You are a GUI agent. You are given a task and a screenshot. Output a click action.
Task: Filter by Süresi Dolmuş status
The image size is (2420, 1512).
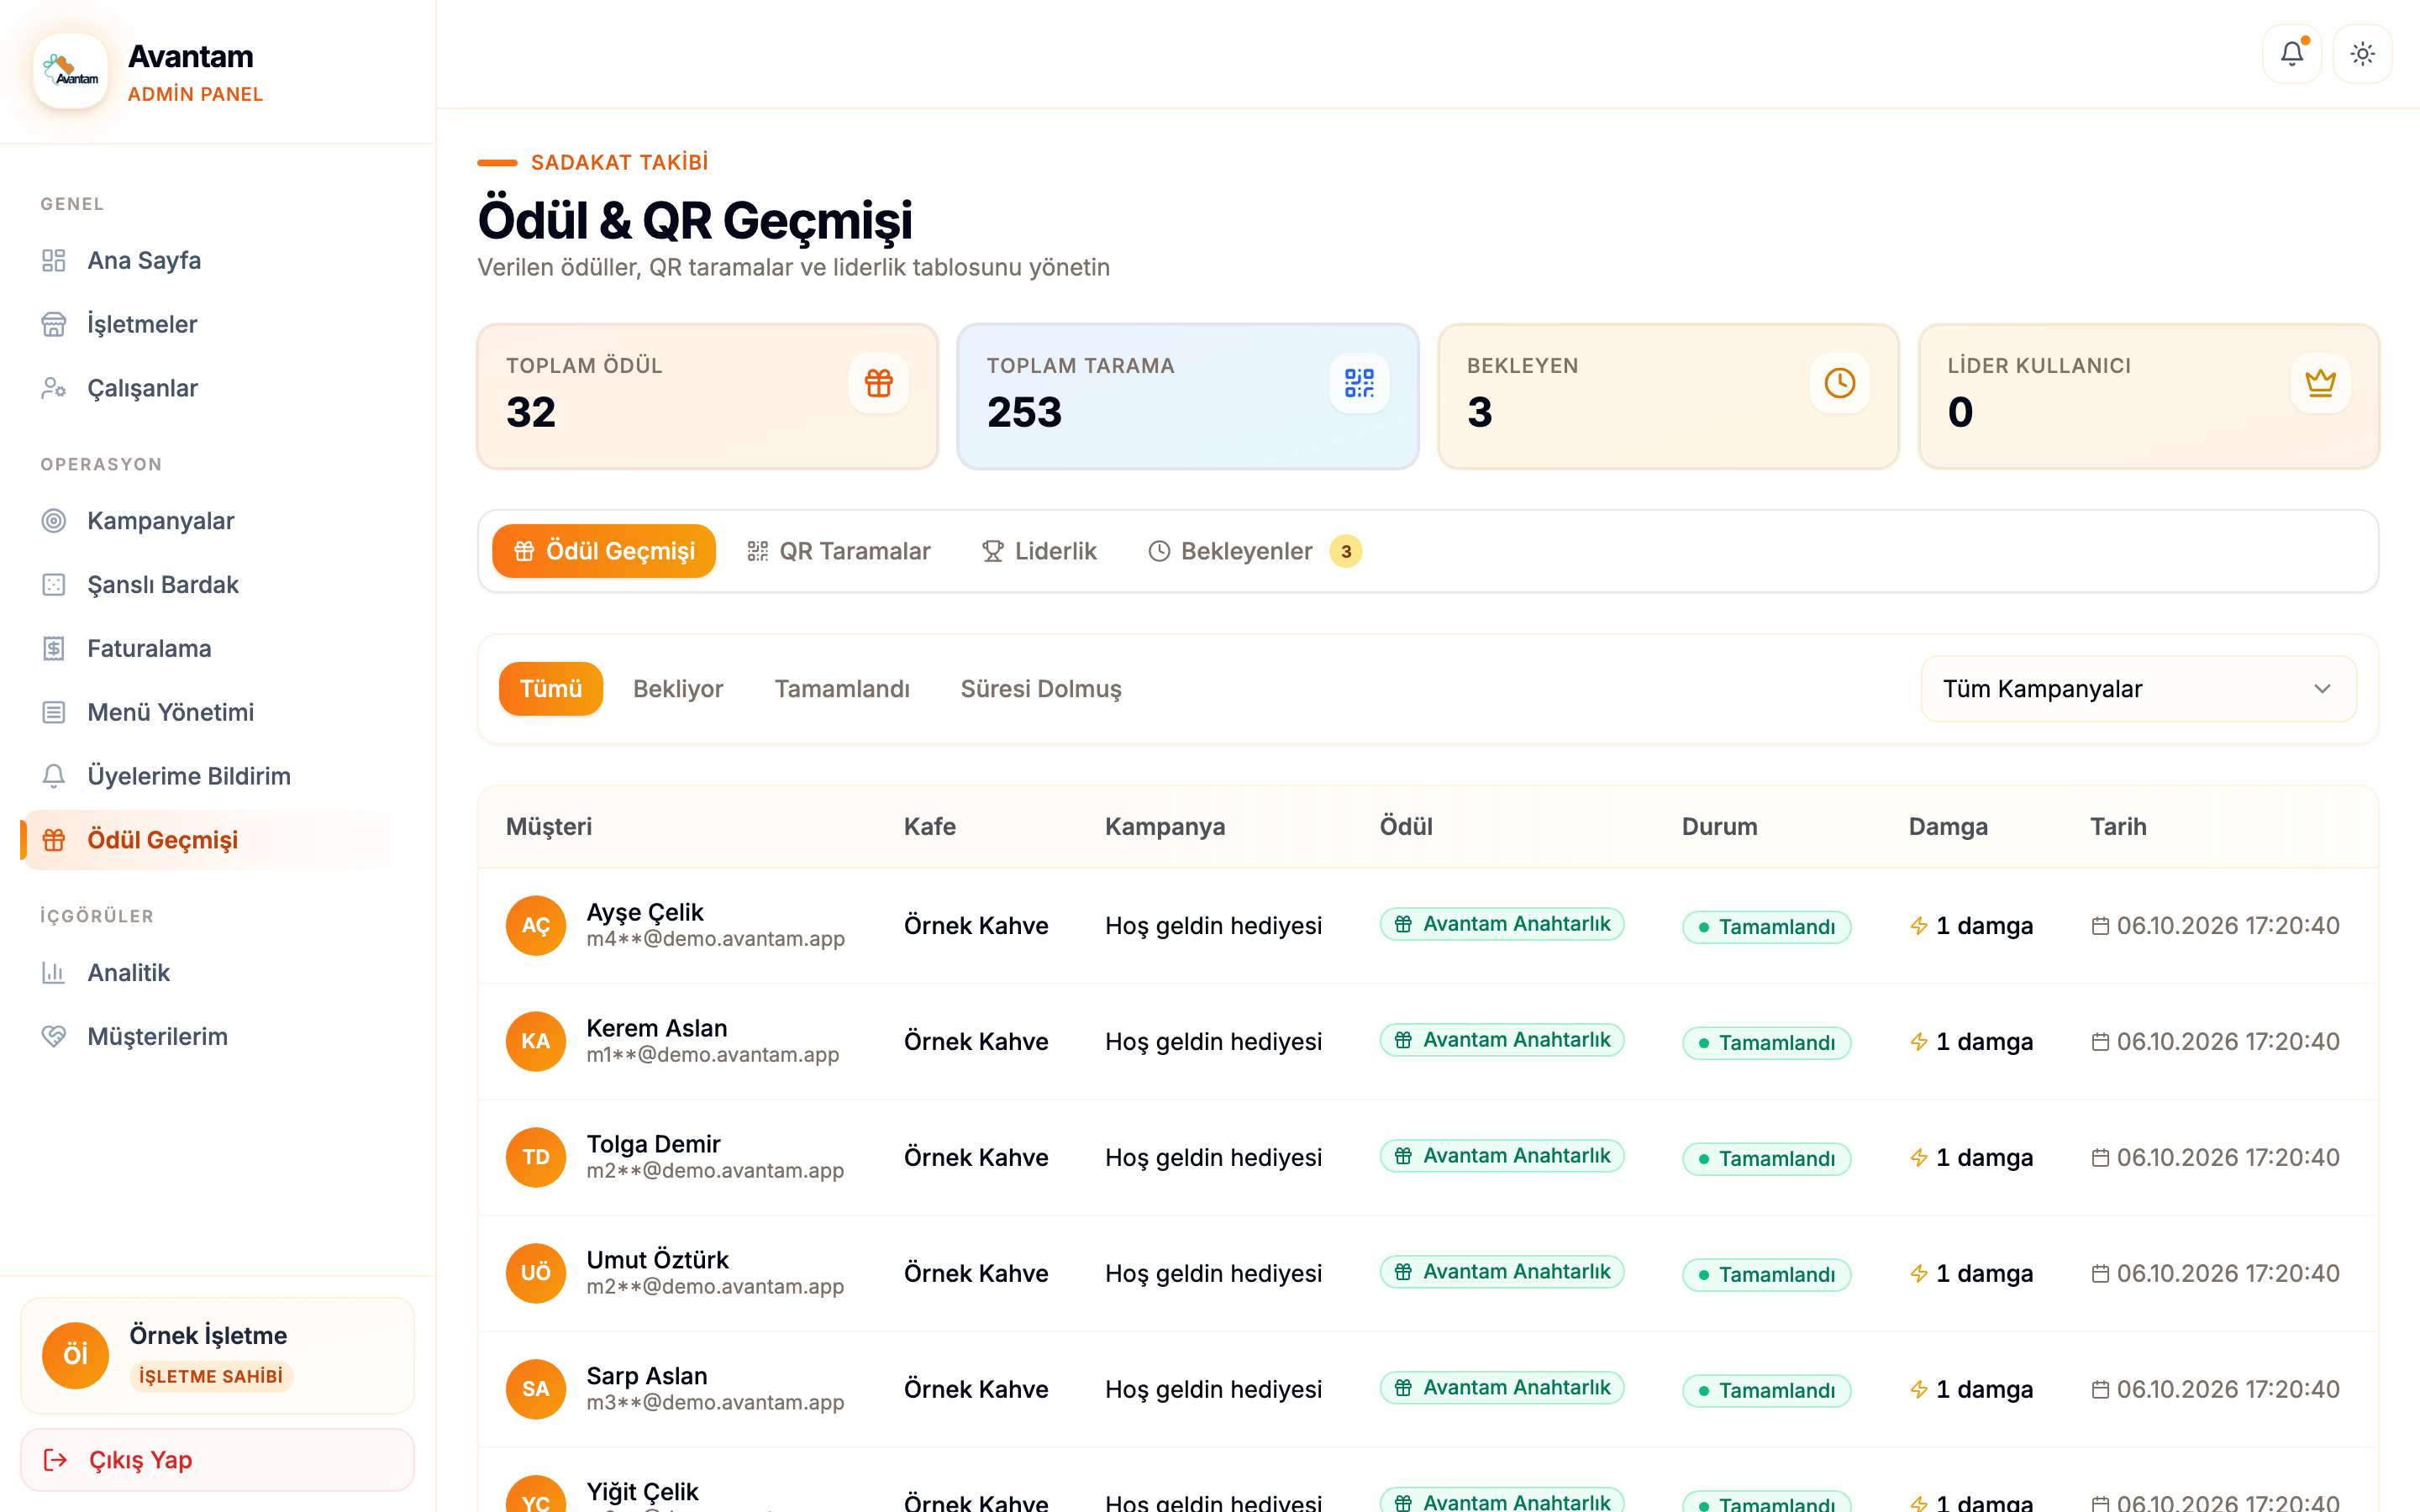click(1041, 689)
